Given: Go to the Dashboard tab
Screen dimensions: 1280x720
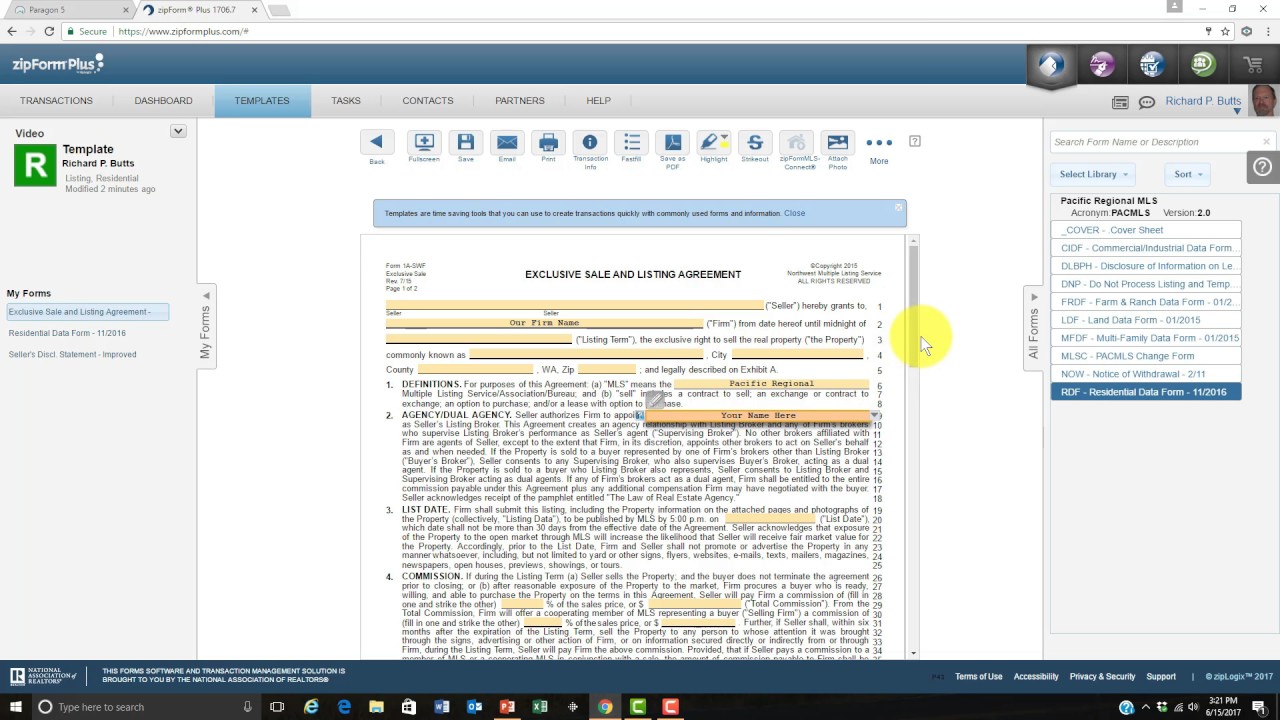Looking at the screenshot, I should [163, 101].
